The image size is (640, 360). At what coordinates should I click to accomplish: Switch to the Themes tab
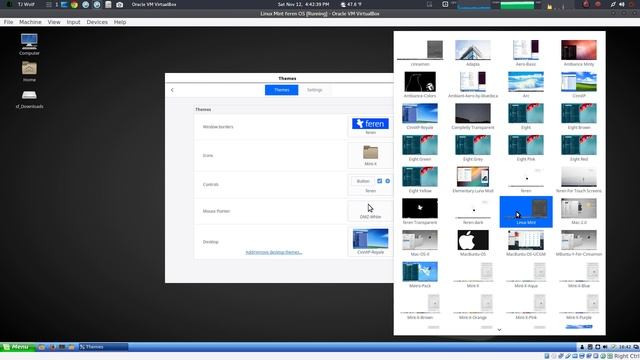[x=282, y=90]
